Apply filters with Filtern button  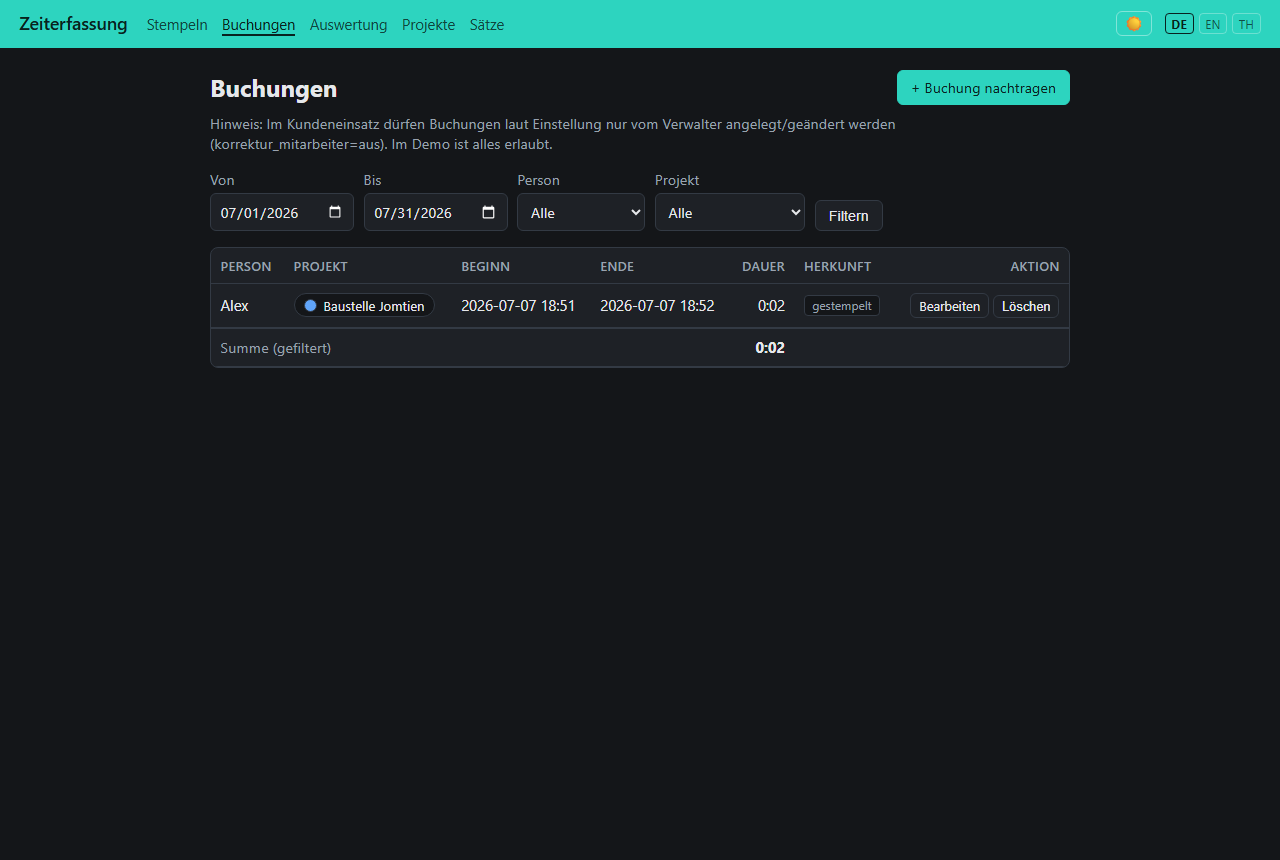point(849,215)
